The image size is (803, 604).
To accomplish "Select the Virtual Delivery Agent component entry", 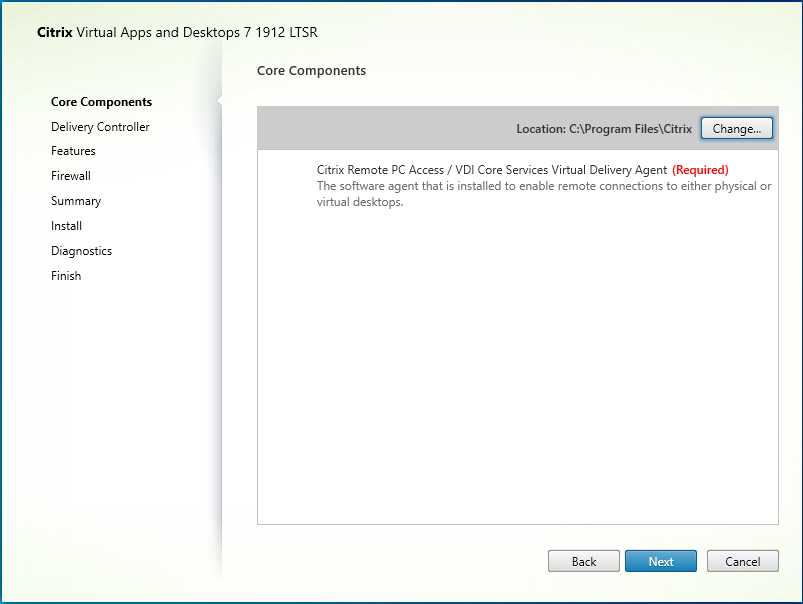I will [x=492, y=170].
